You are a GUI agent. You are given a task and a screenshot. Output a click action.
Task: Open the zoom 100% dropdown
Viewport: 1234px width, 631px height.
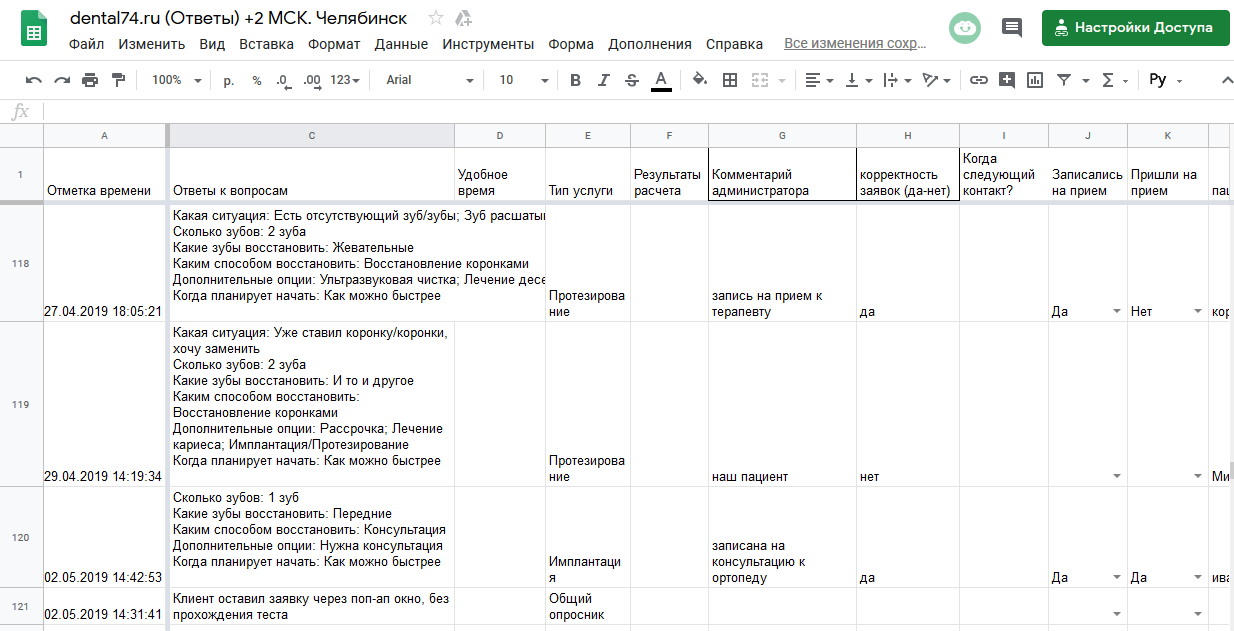tap(176, 80)
